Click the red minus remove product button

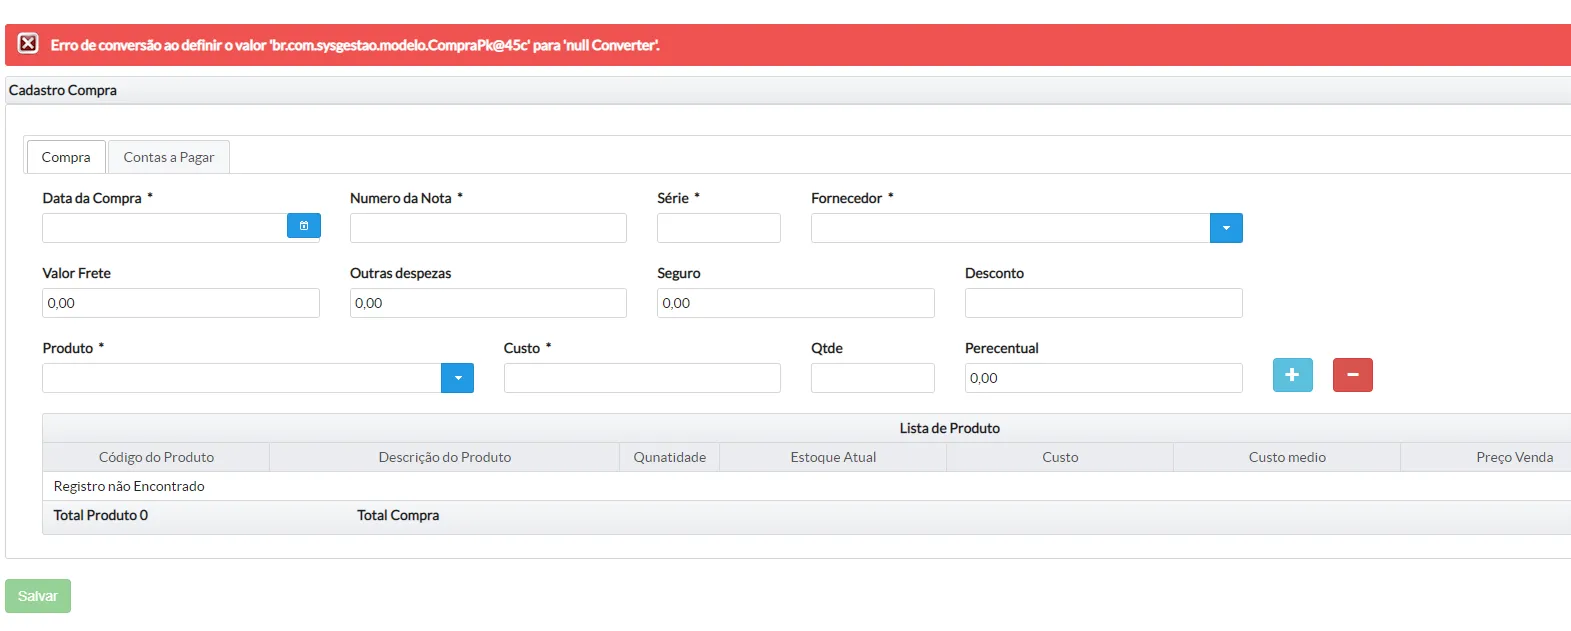click(x=1352, y=375)
